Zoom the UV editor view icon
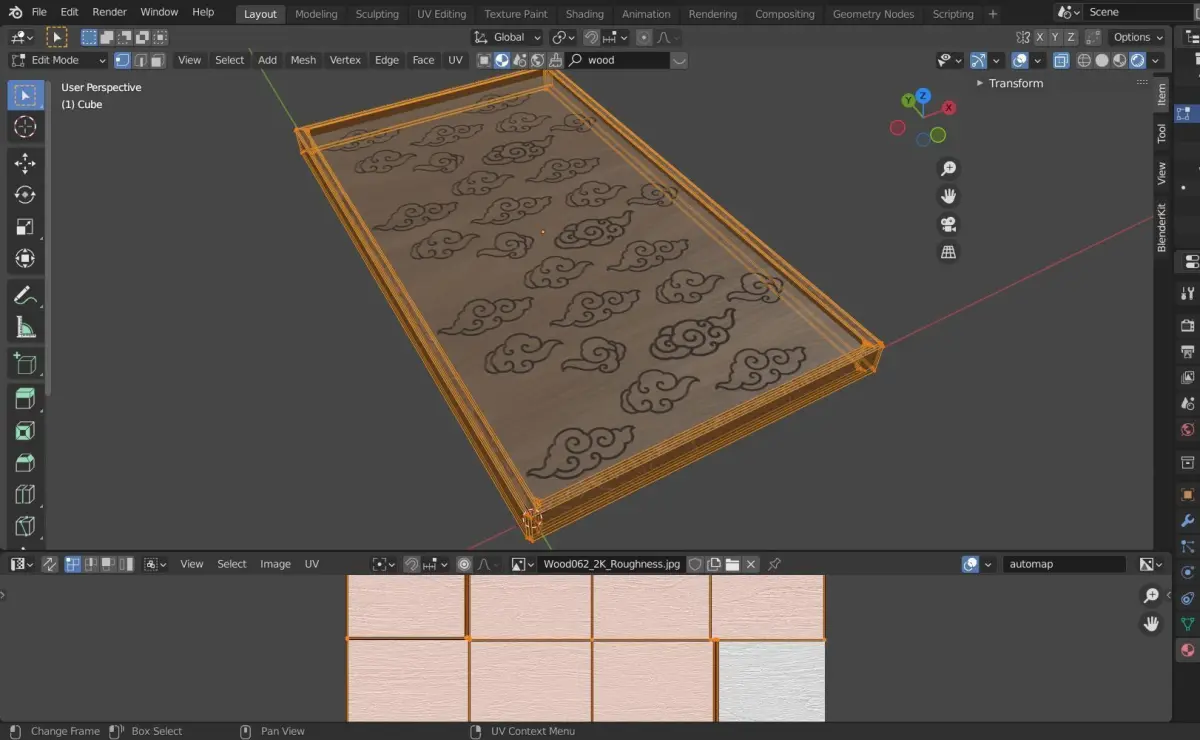The image size is (1200, 740). coord(1151,596)
